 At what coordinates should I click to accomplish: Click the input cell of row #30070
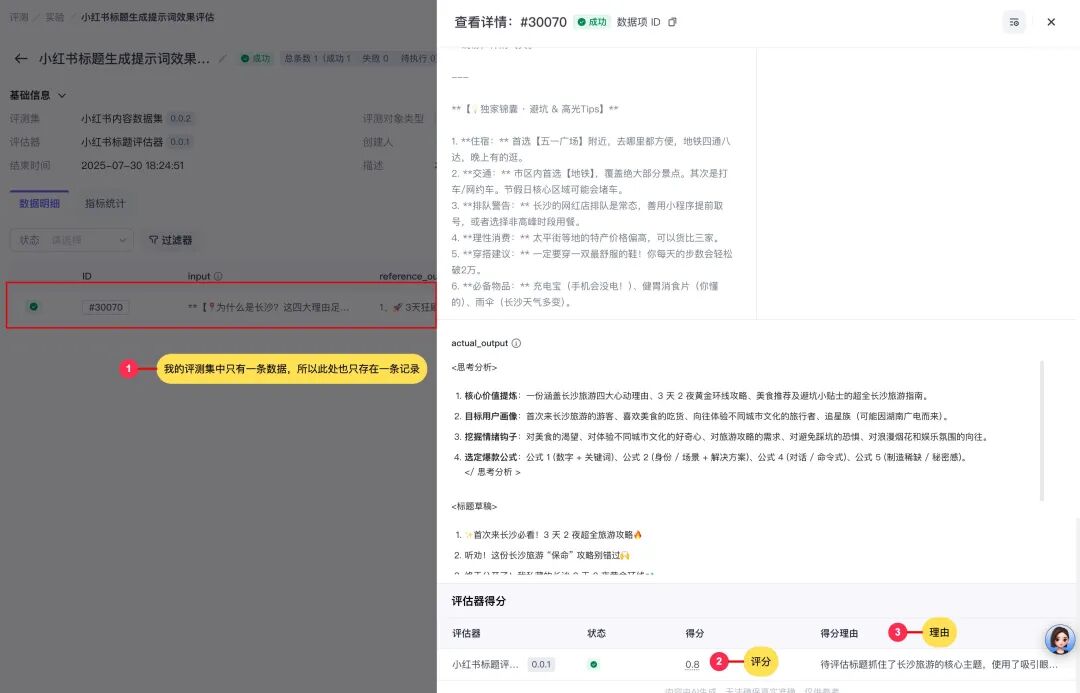tap(269, 307)
